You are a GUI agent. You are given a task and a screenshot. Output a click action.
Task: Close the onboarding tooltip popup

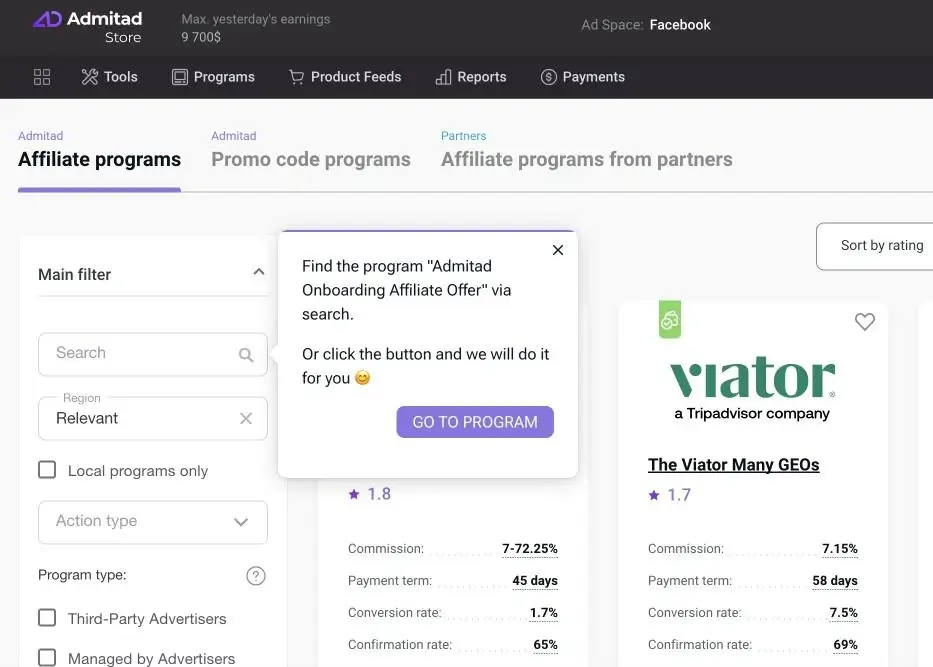(558, 250)
